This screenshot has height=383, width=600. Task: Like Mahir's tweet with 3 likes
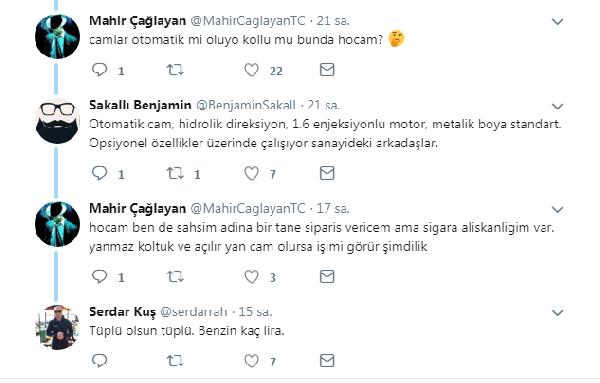[x=251, y=276]
